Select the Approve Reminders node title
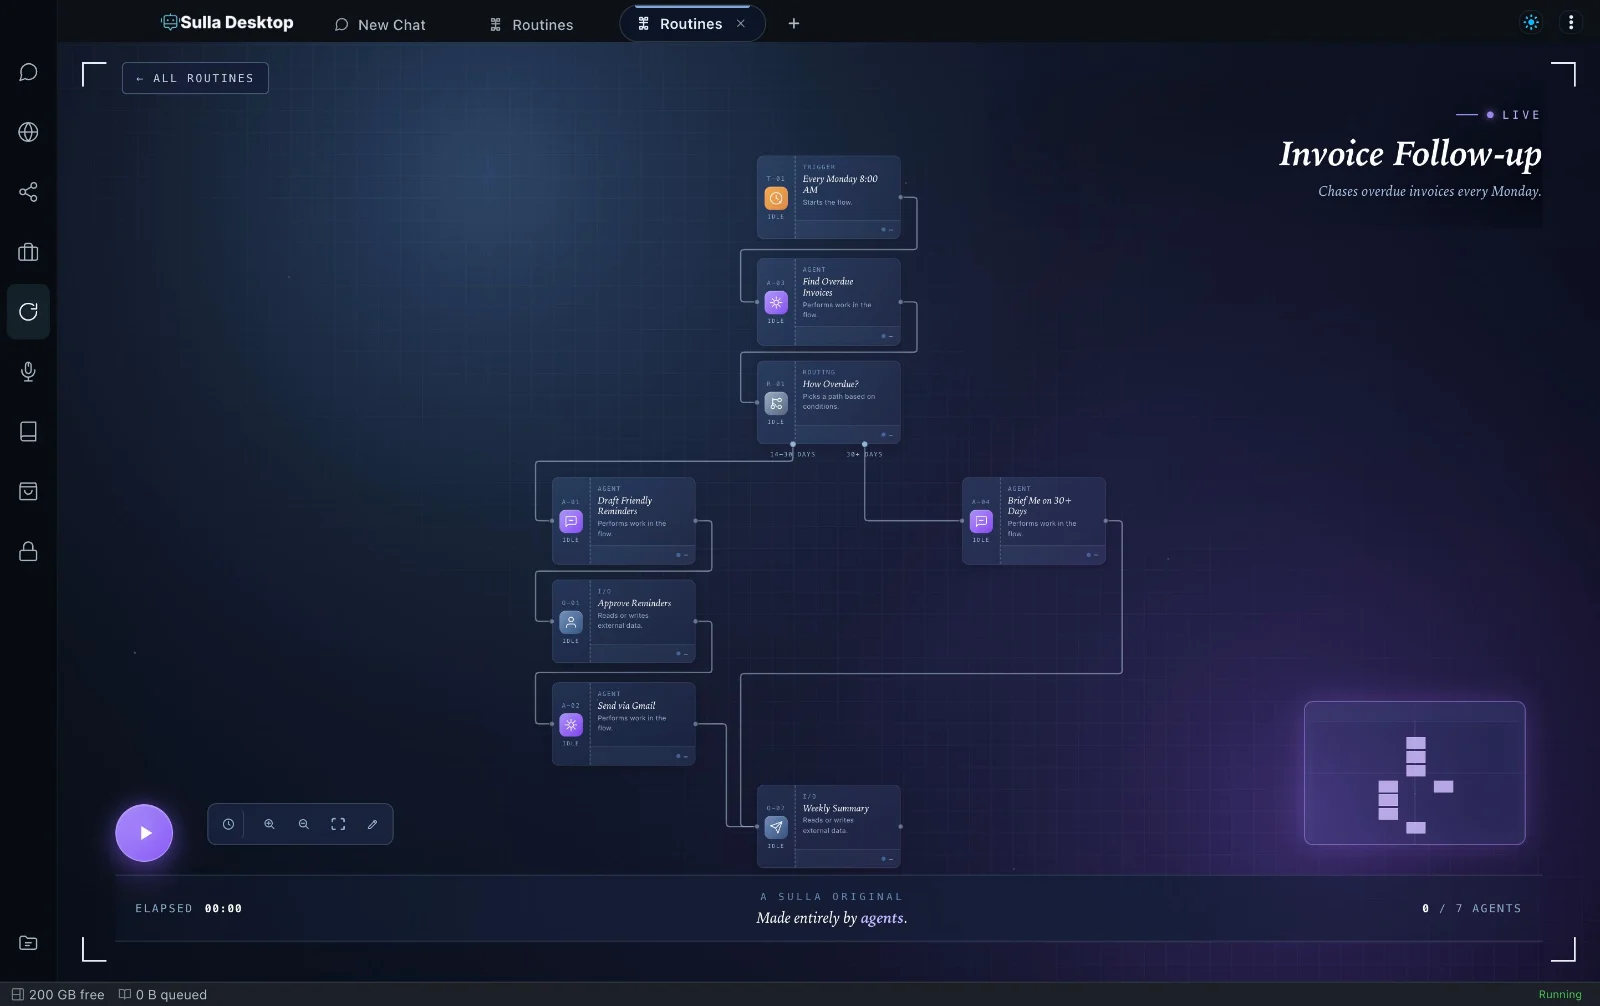The width and height of the screenshot is (1600, 1006). 634,603
